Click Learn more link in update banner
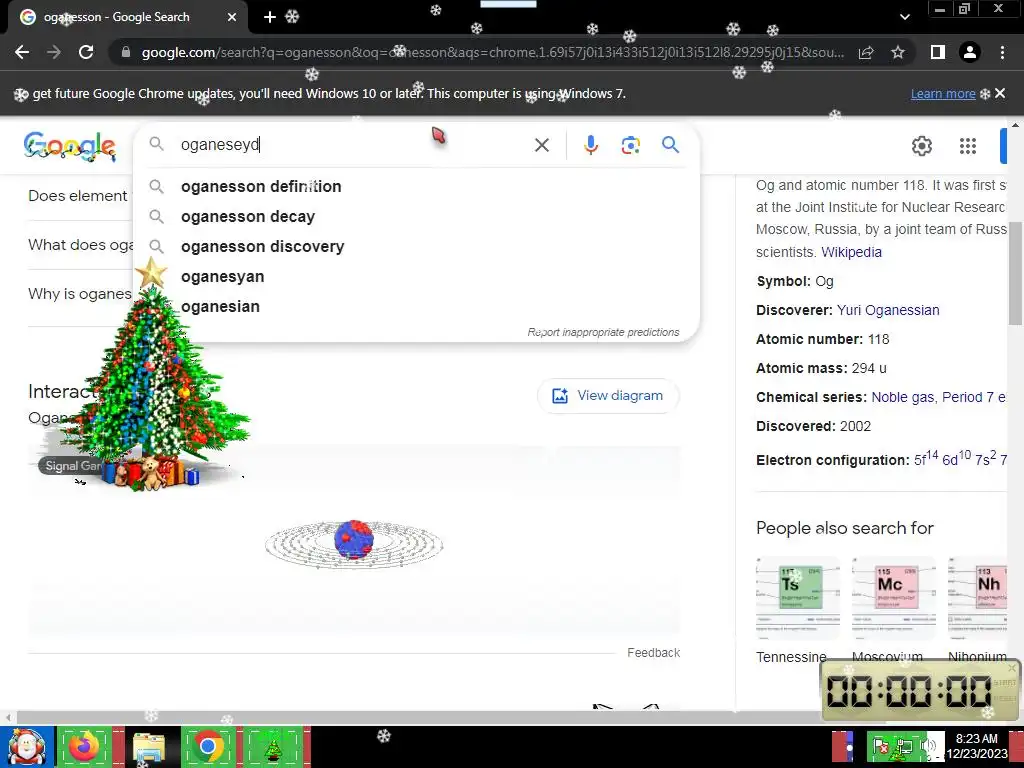 (943, 94)
